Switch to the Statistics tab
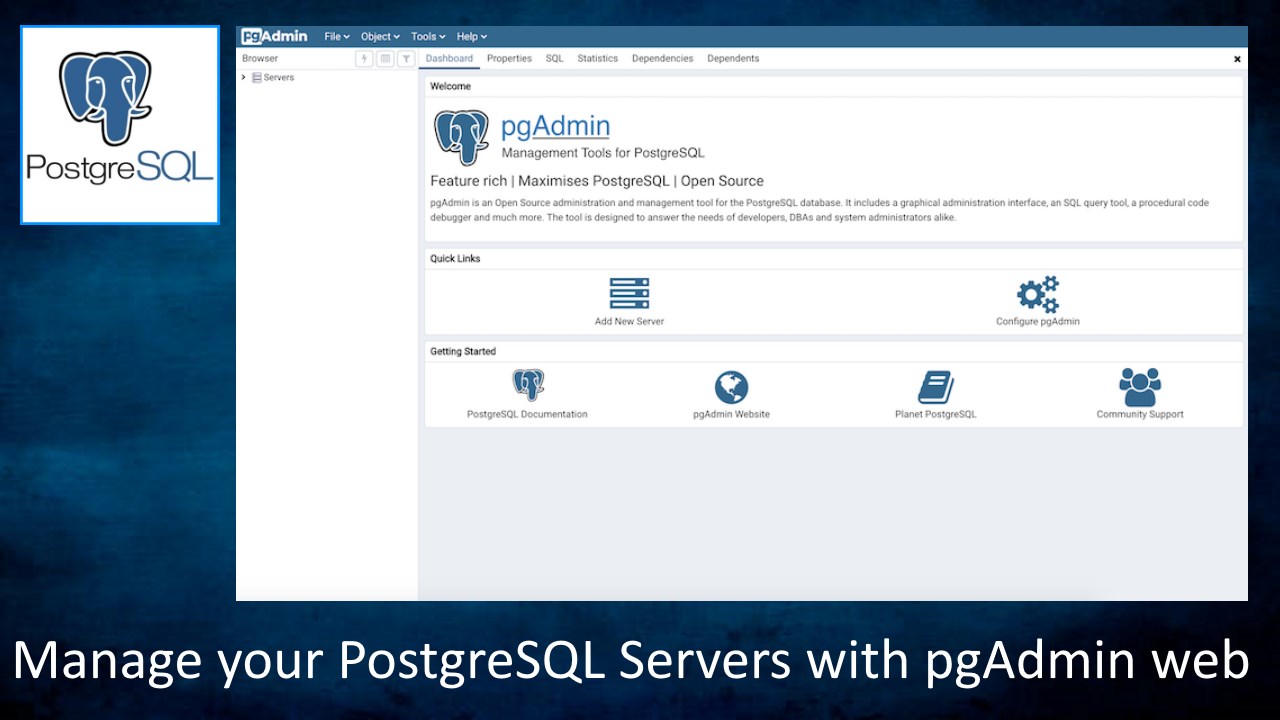This screenshot has width=1280, height=720. click(x=598, y=59)
